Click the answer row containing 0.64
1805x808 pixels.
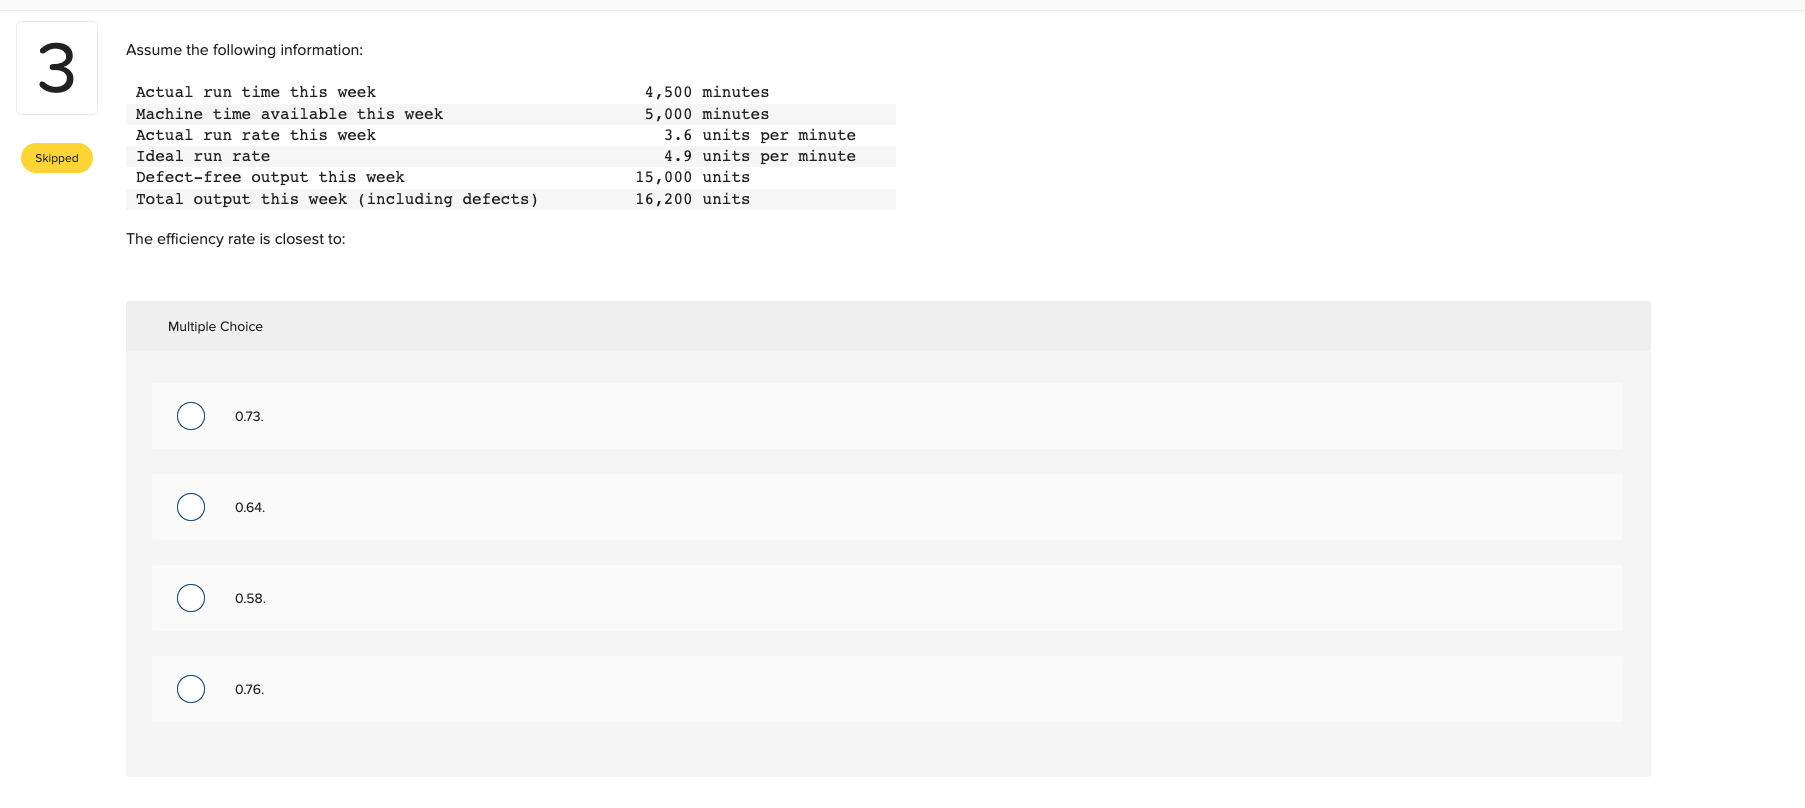tap(700, 507)
